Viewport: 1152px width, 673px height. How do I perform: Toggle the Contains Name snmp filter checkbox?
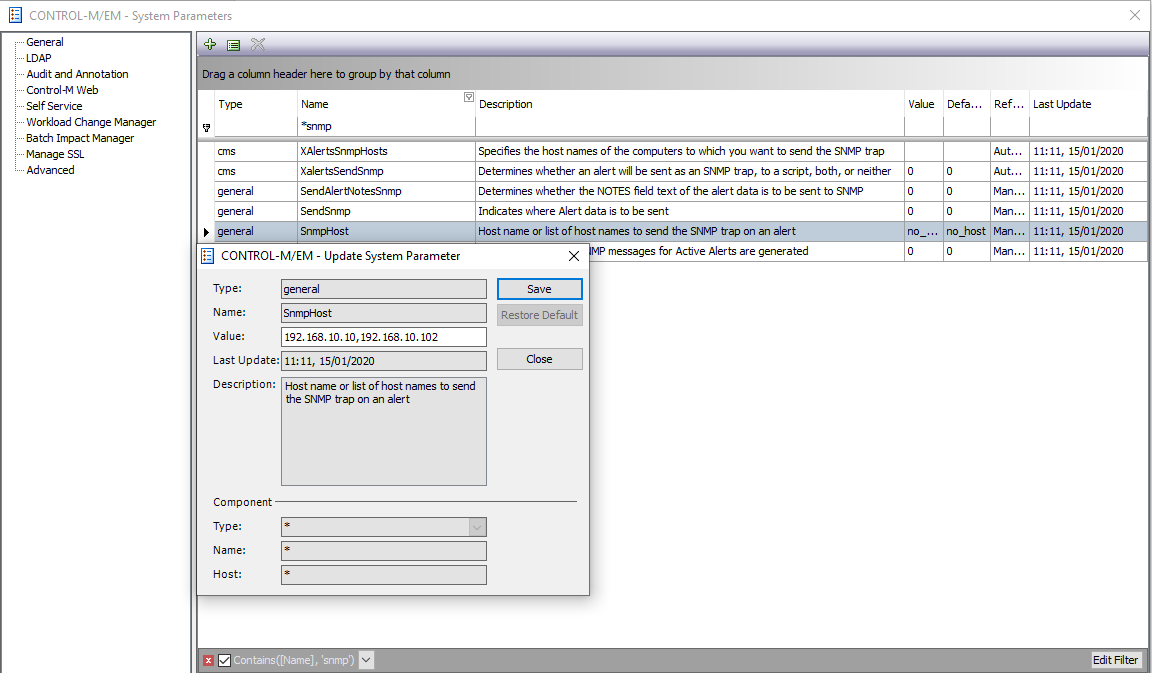click(x=225, y=661)
